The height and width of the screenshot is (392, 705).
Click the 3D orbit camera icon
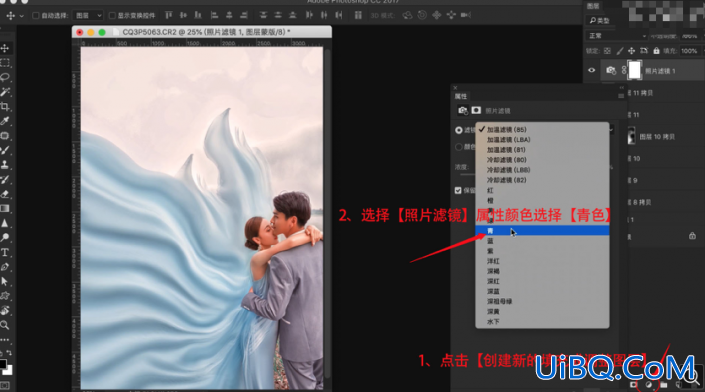[x=407, y=15]
